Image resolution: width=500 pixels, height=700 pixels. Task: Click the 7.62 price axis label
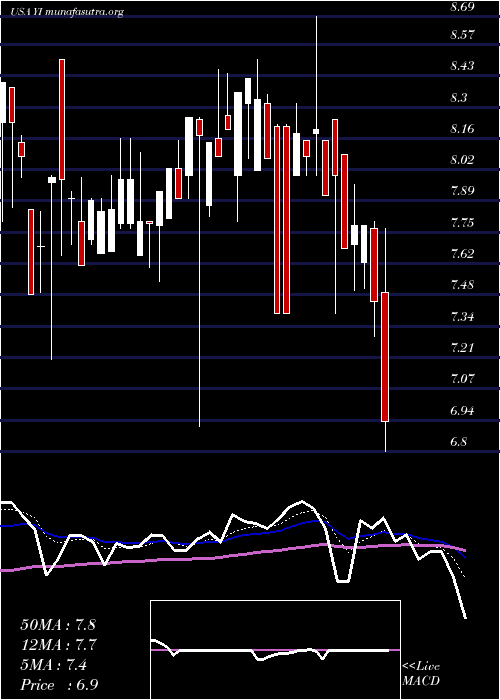point(462,254)
